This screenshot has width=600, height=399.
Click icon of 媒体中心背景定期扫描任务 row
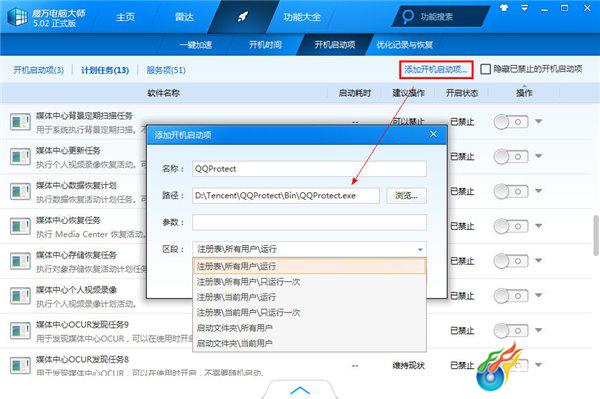(x=20, y=122)
